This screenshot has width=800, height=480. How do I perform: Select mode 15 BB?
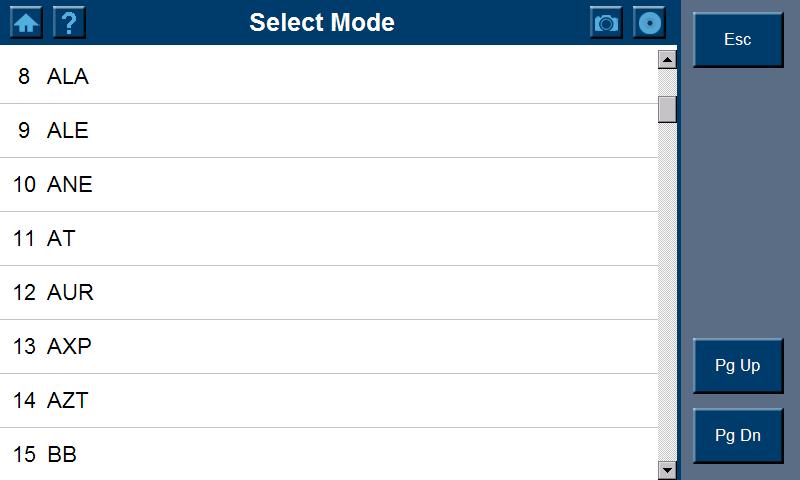tap(328, 454)
